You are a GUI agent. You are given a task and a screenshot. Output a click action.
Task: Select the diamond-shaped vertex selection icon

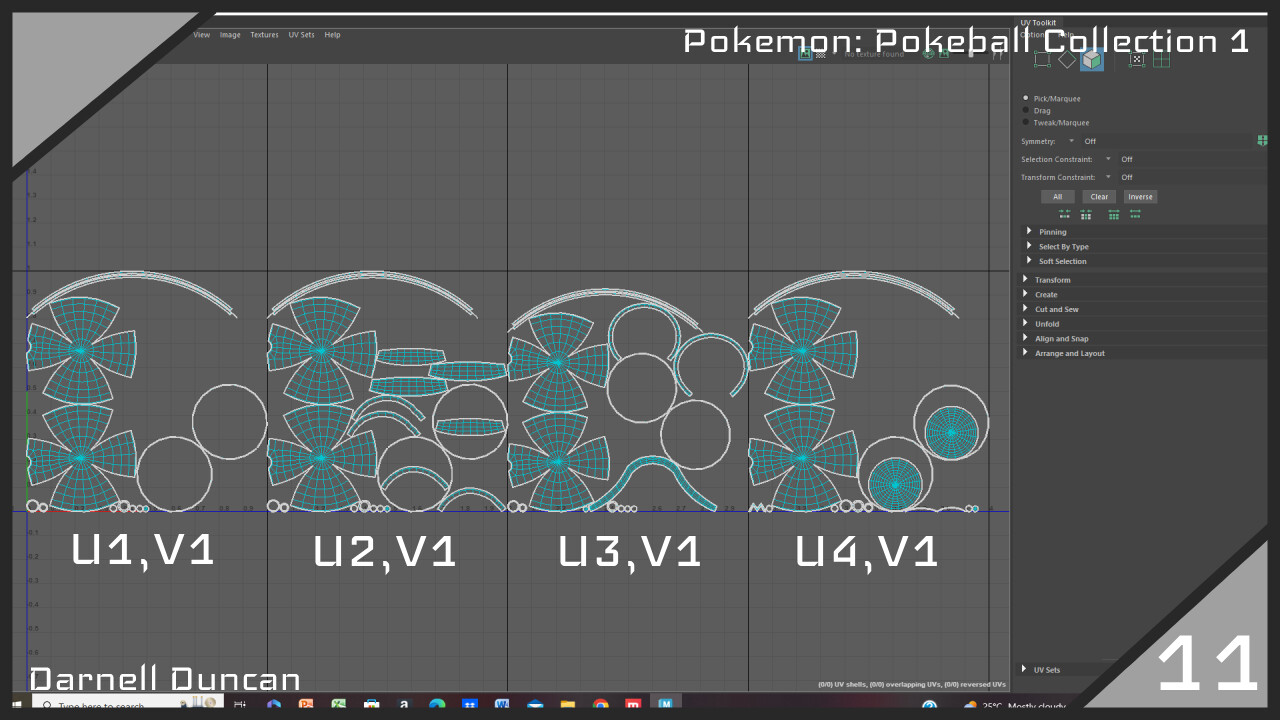click(1067, 60)
